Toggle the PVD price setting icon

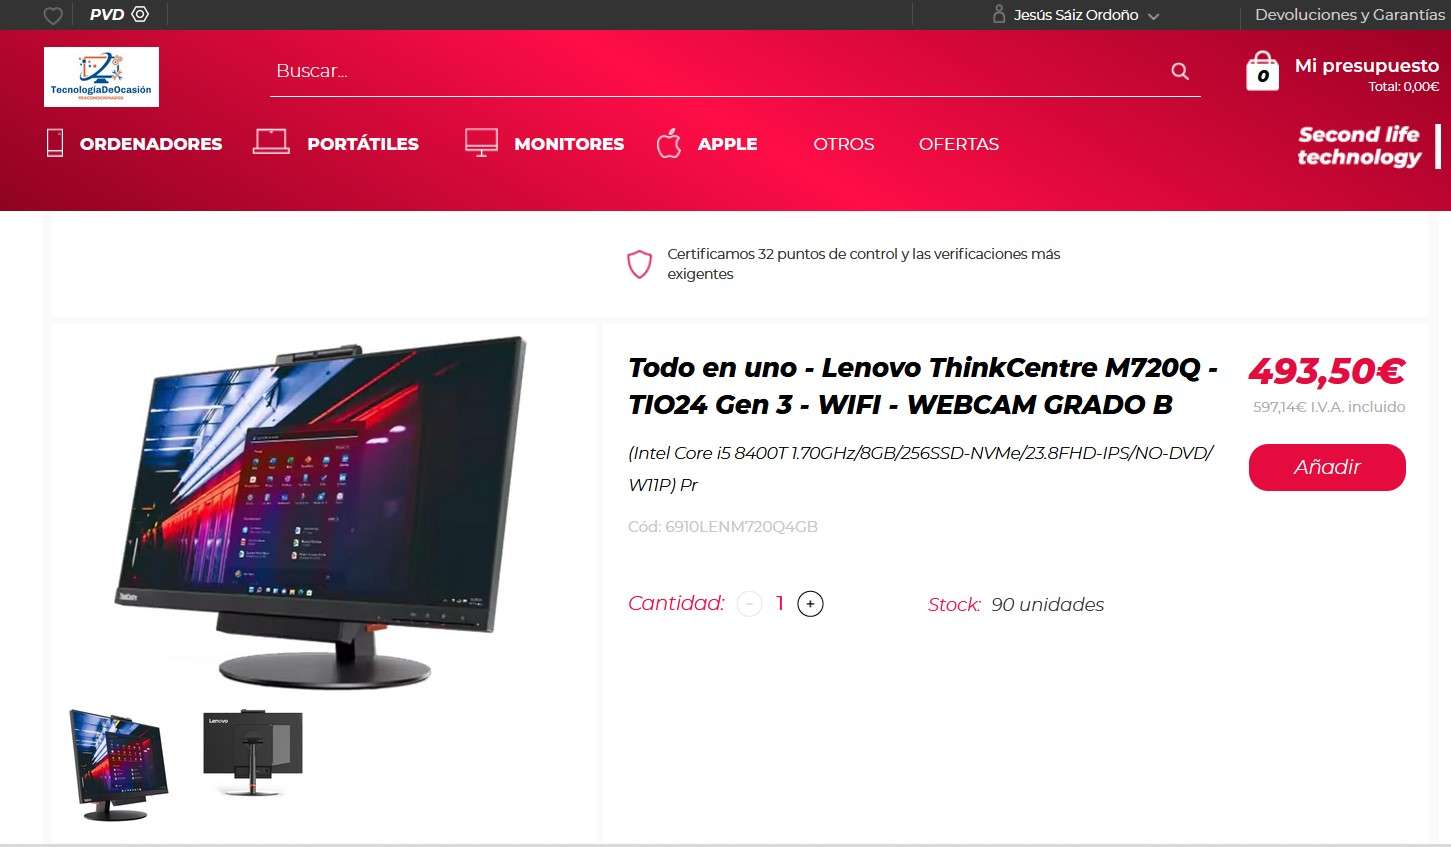pos(140,14)
